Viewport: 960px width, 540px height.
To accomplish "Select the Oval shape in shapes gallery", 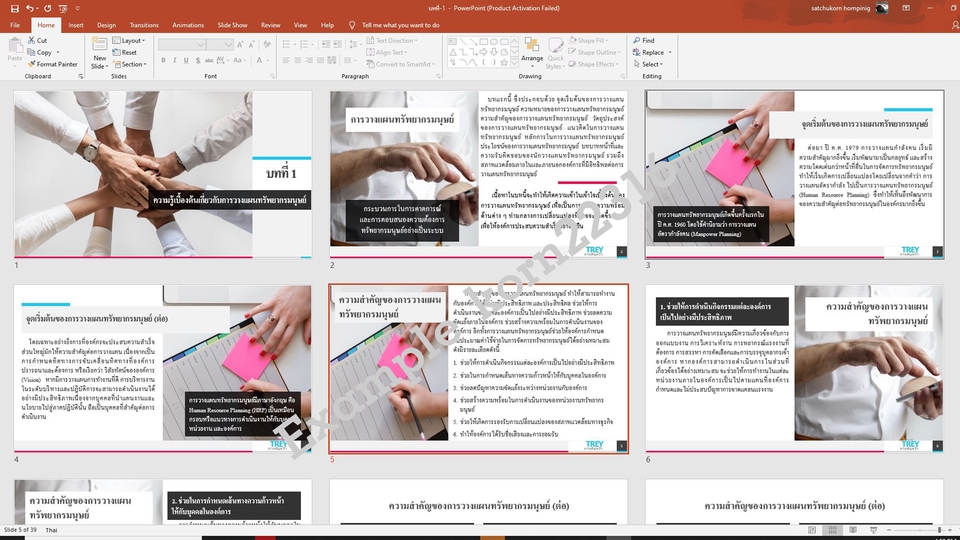I will pyautogui.click(x=493, y=42).
